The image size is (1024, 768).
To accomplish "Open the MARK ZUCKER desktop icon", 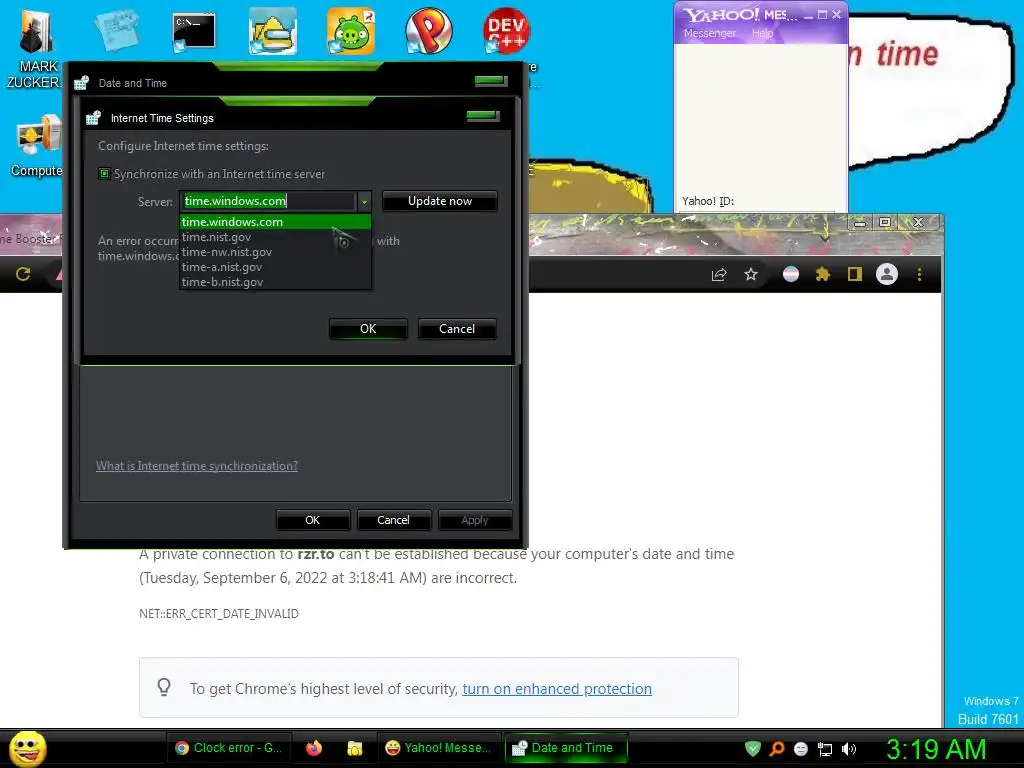I will (x=36, y=47).
